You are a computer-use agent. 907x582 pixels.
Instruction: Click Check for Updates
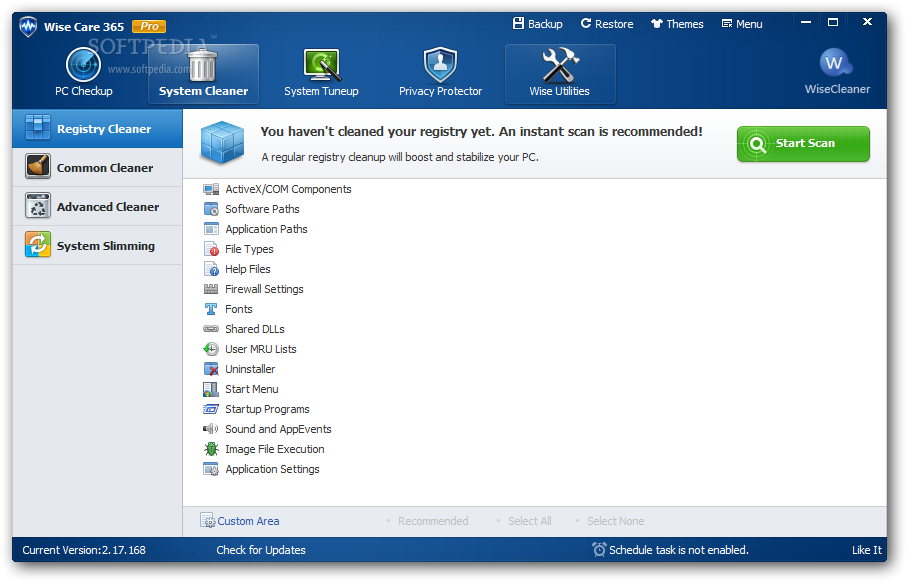(x=261, y=550)
